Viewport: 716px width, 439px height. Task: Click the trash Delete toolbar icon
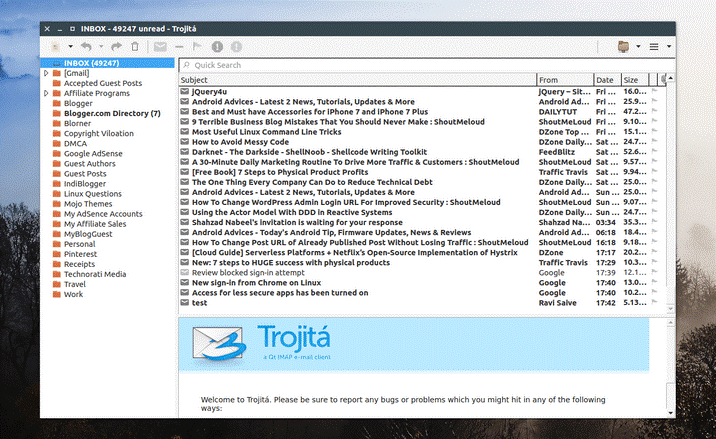point(135,47)
